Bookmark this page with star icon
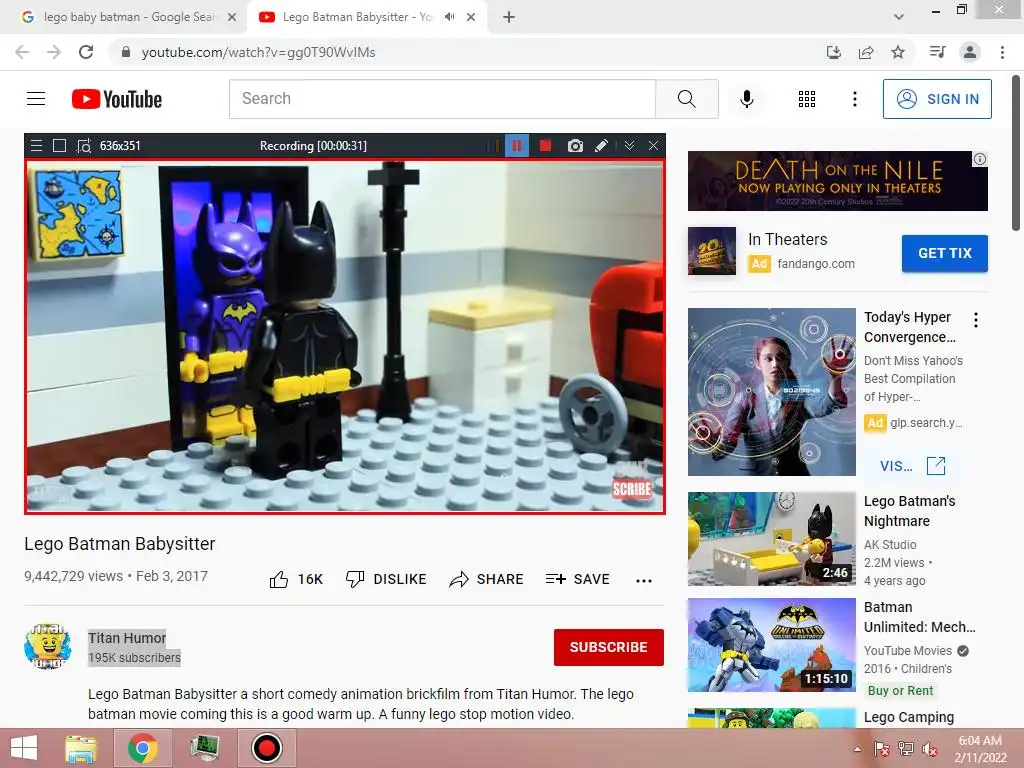Viewport: 1024px width, 768px height. tap(898, 52)
